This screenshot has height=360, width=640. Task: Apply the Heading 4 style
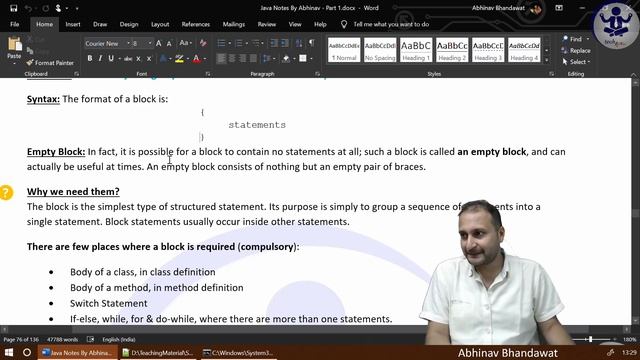coord(524,50)
